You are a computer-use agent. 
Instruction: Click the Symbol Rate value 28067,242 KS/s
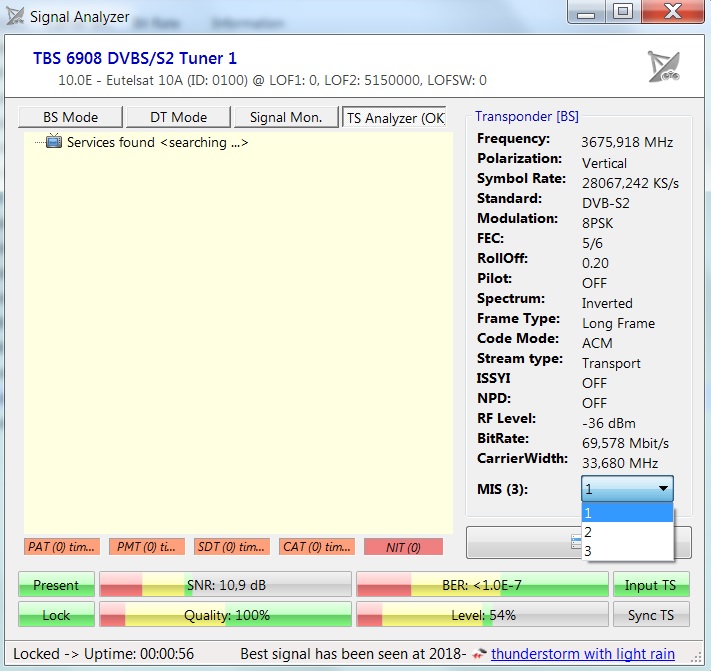pos(630,183)
